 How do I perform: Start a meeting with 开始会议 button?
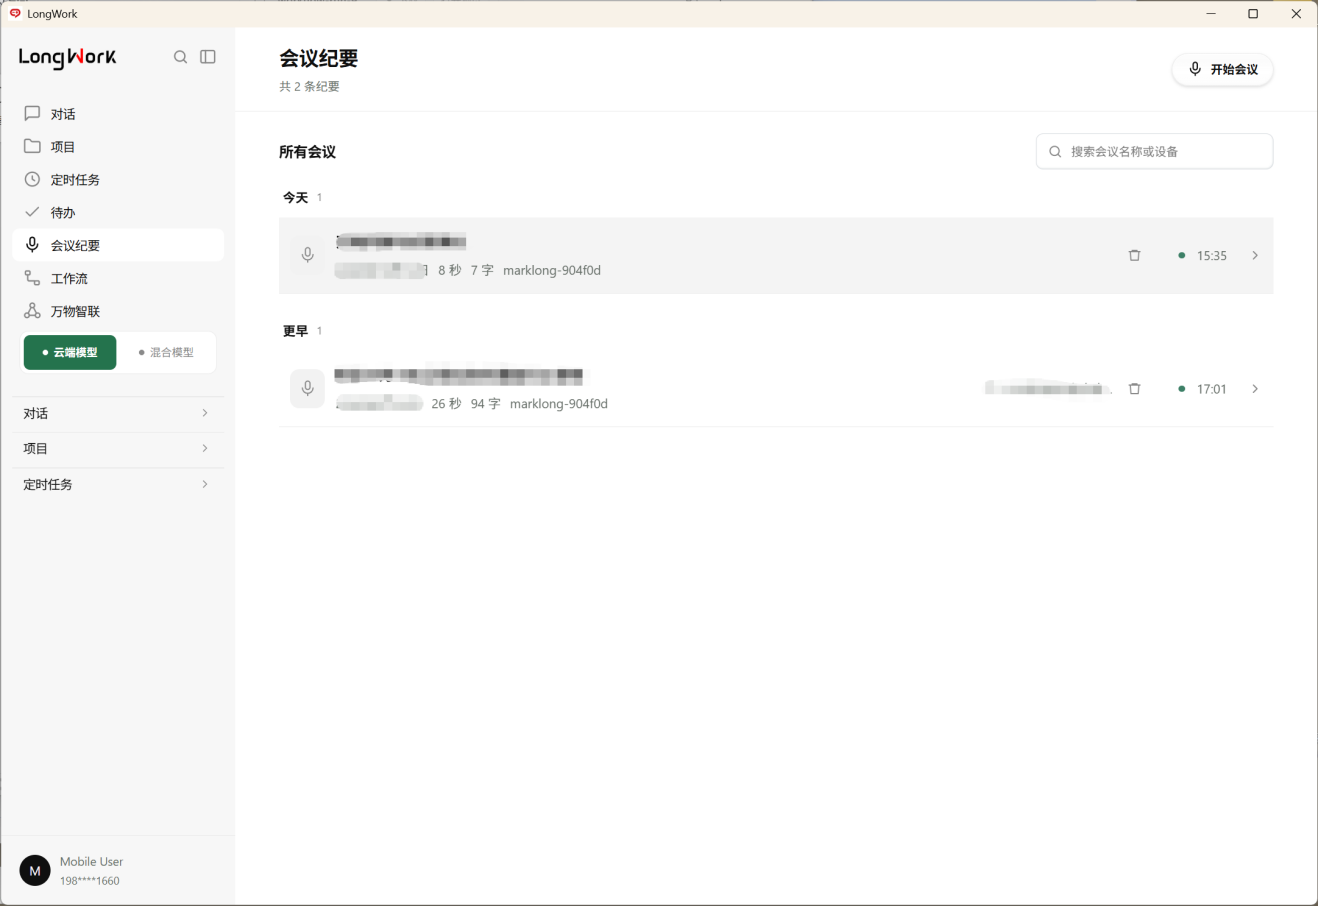[1222, 69]
